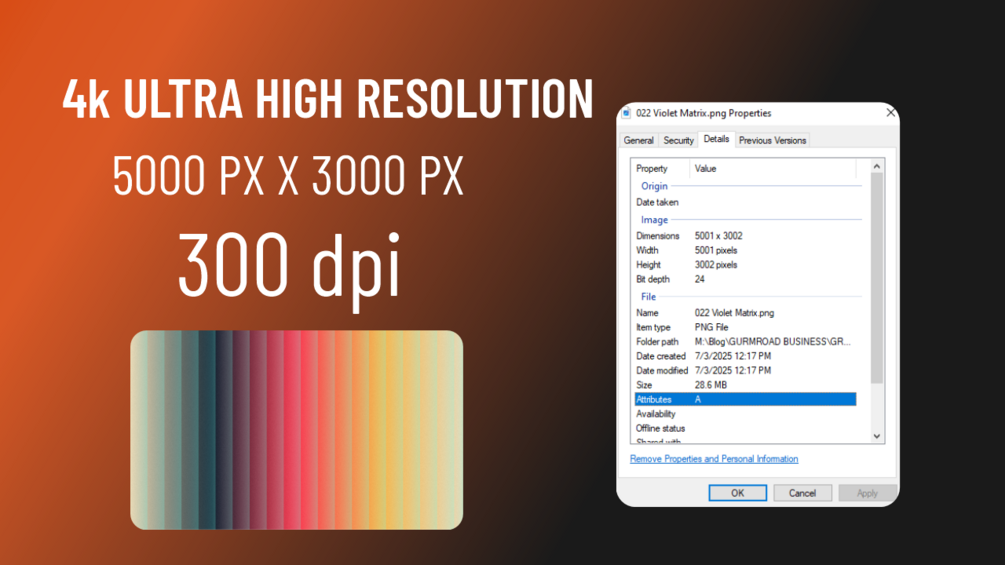Click the Origin section heading

654,186
